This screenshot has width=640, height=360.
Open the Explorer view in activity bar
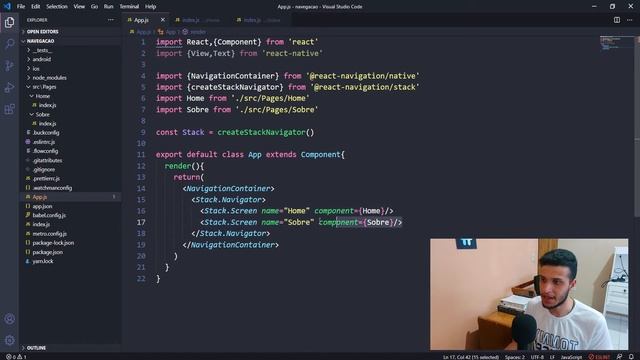(x=9, y=22)
